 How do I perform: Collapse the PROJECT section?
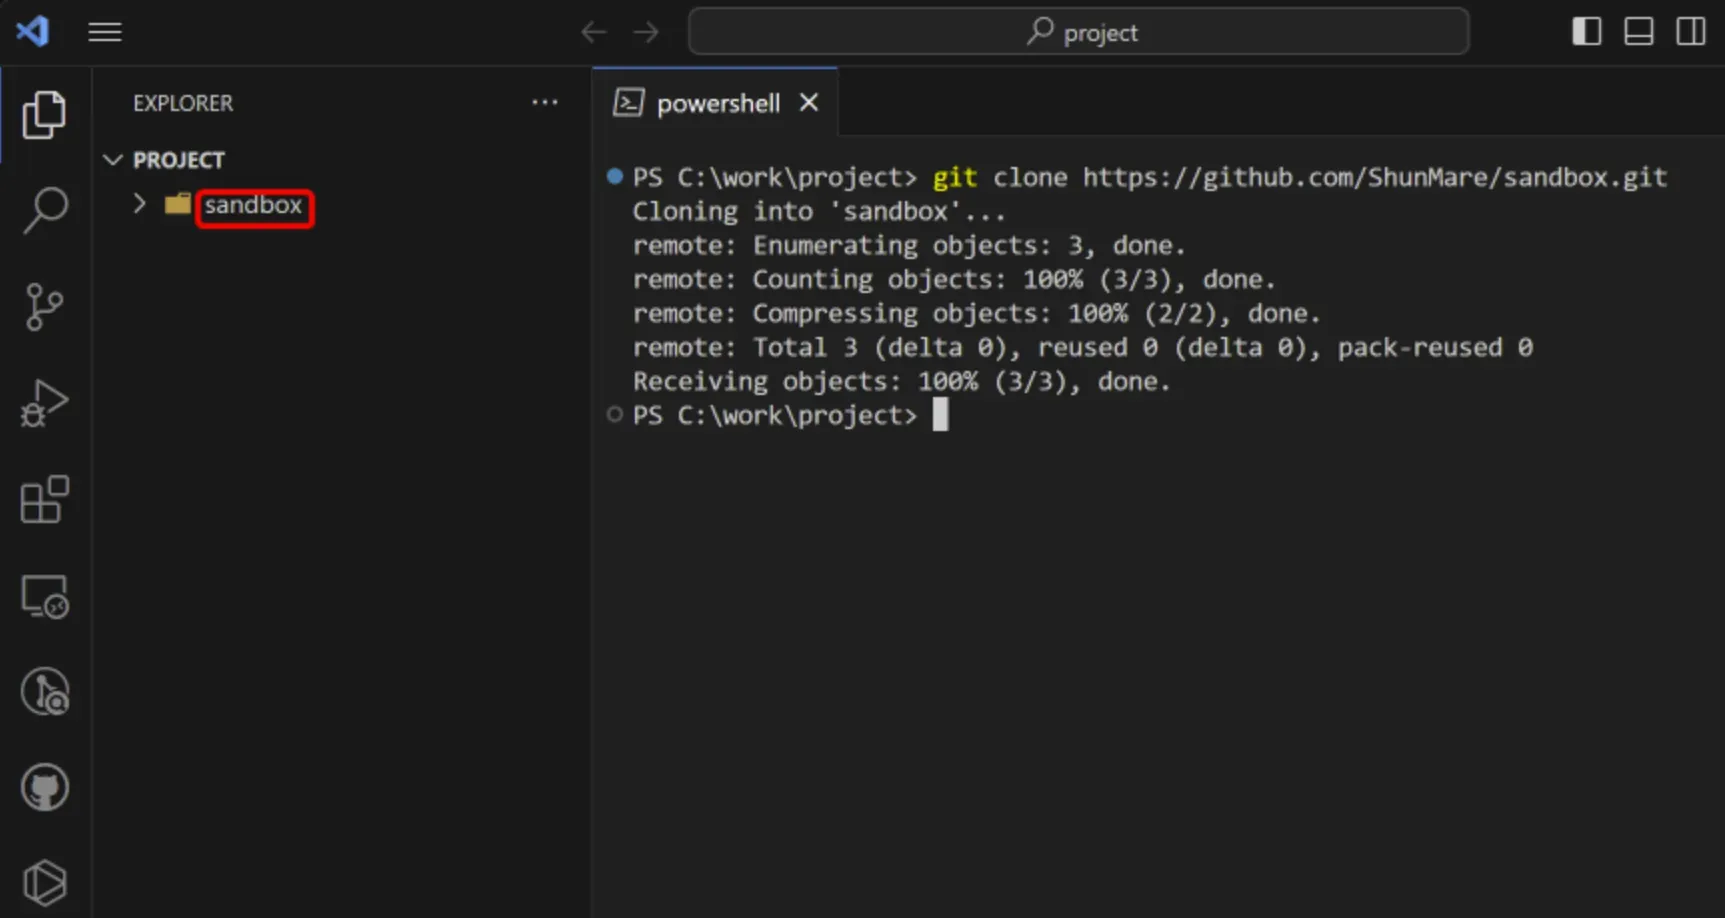pyautogui.click(x=113, y=160)
